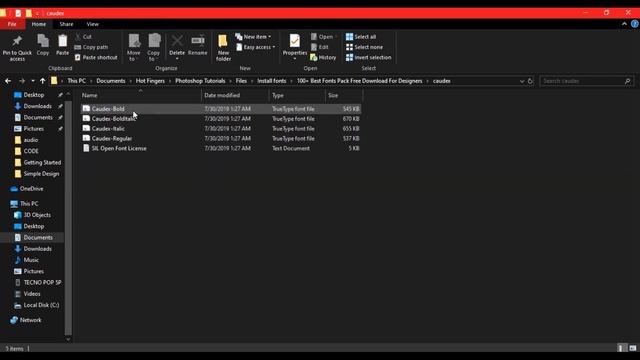Open TECNO POP 5P device
640x360 pixels.
42,282
